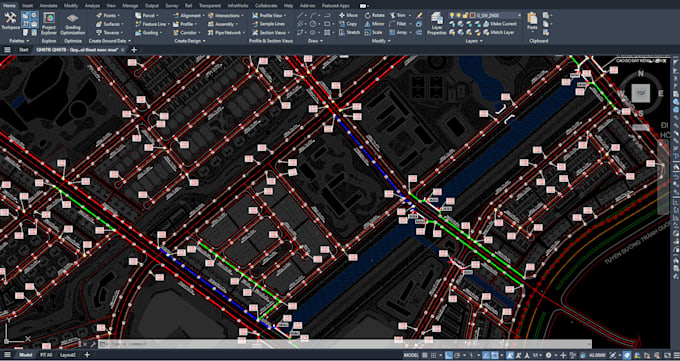Click the Sample Lines button
680x361 pixels.
pyautogui.click(x=268, y=24)
